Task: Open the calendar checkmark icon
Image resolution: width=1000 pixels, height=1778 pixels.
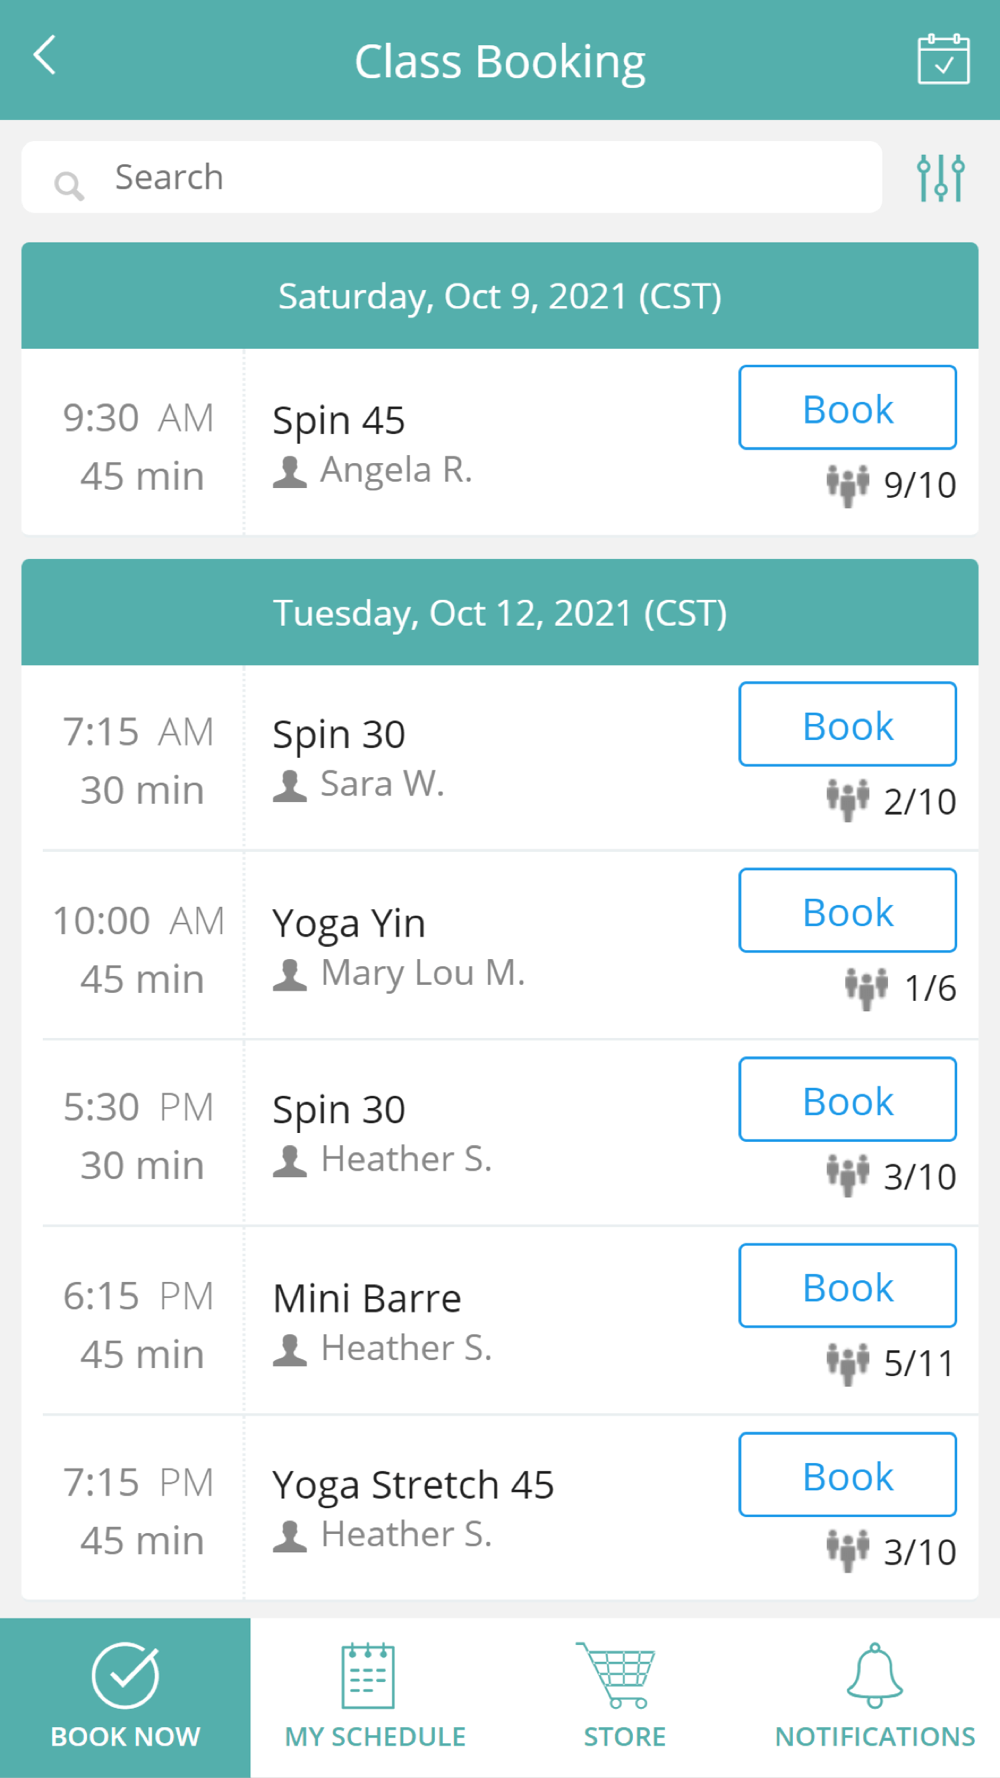Action: click(943, 59)
